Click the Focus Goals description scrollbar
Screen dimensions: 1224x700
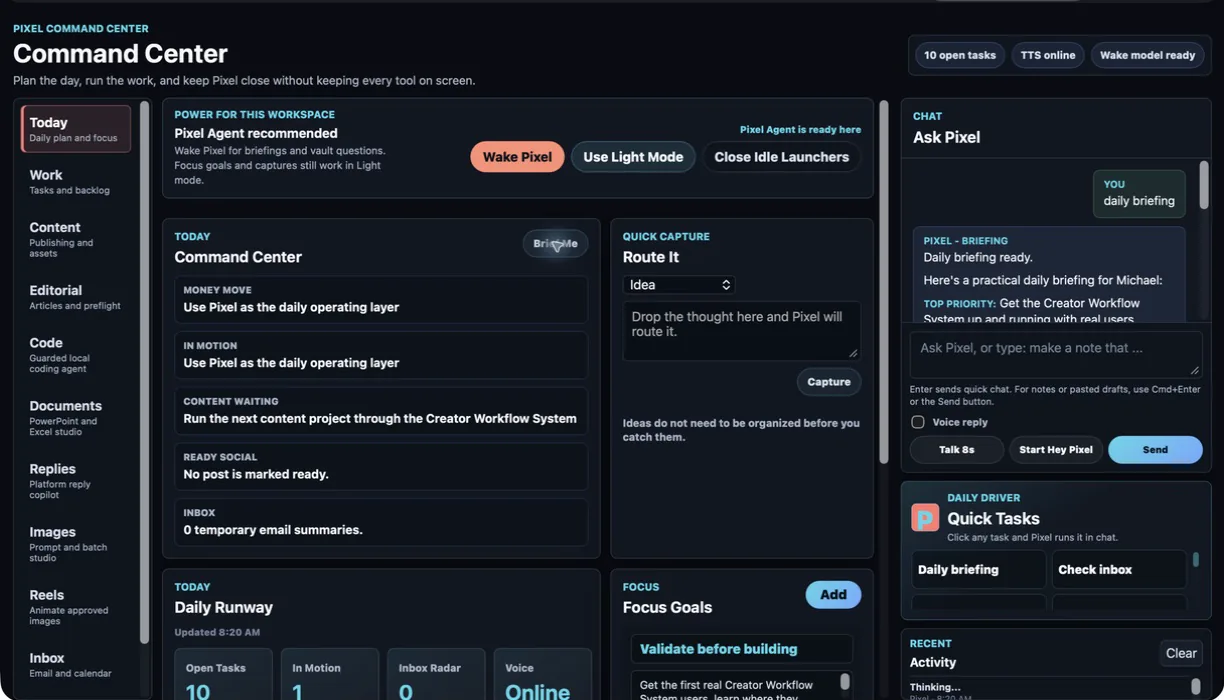(x=845, y=682)
